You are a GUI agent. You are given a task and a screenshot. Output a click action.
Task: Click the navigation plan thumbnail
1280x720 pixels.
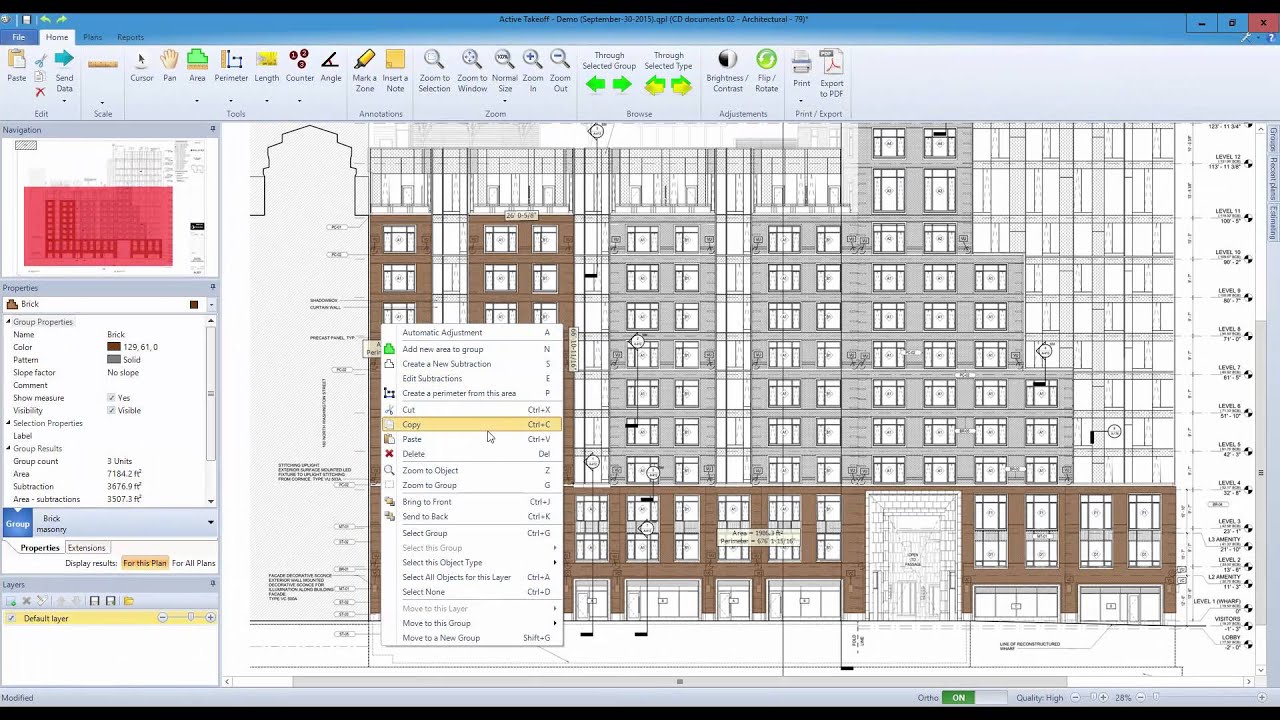(108, 206)
